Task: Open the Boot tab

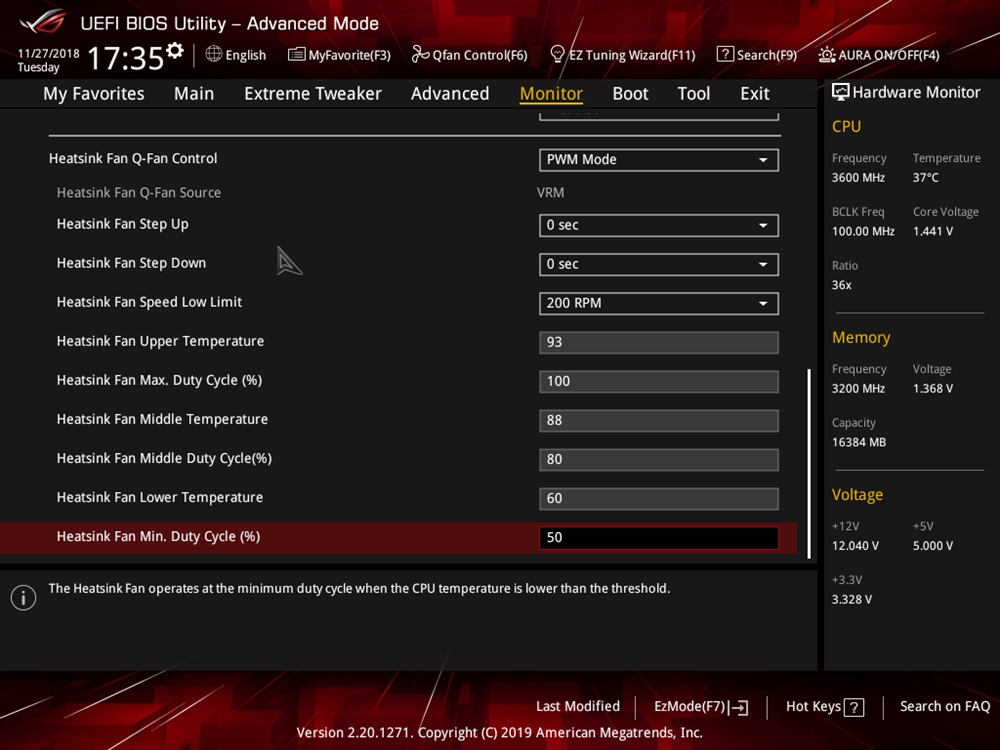Action: point(630,94)
